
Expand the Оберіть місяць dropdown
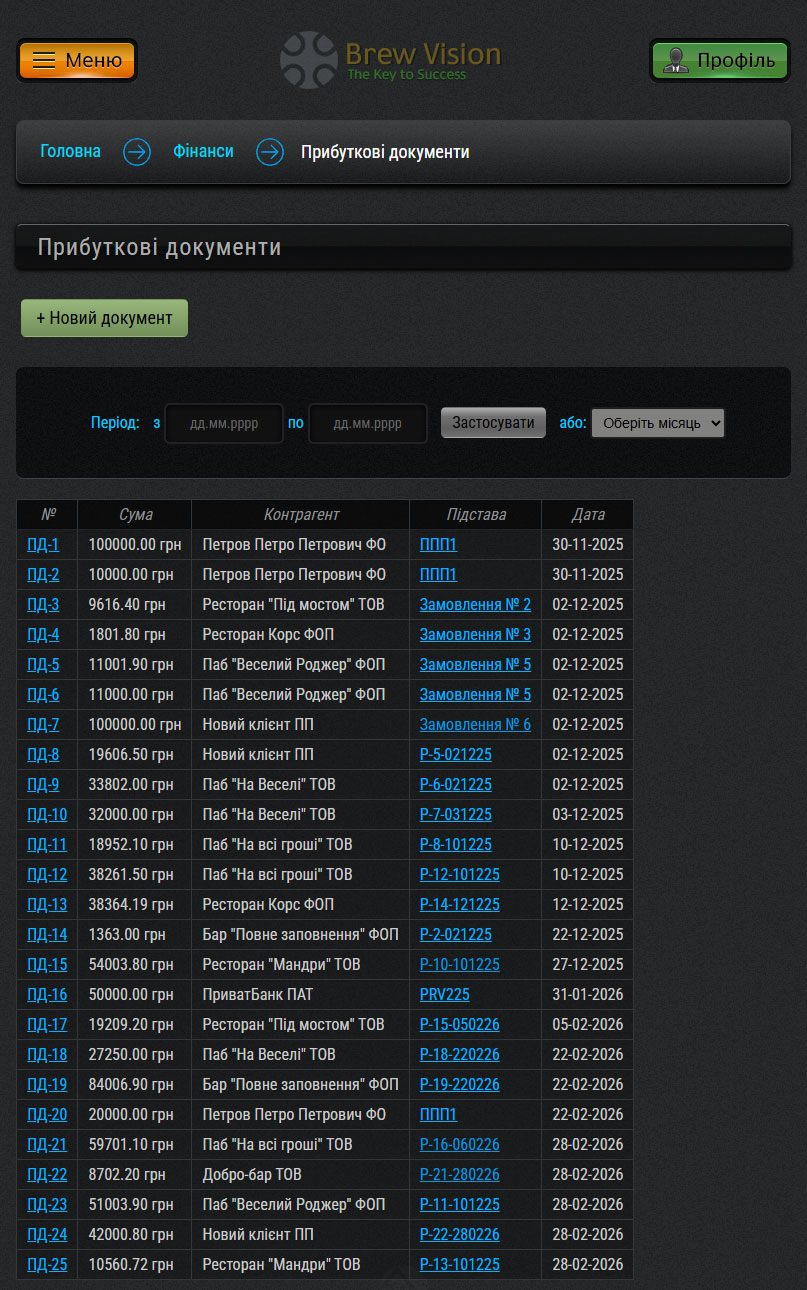pos(657,423)
